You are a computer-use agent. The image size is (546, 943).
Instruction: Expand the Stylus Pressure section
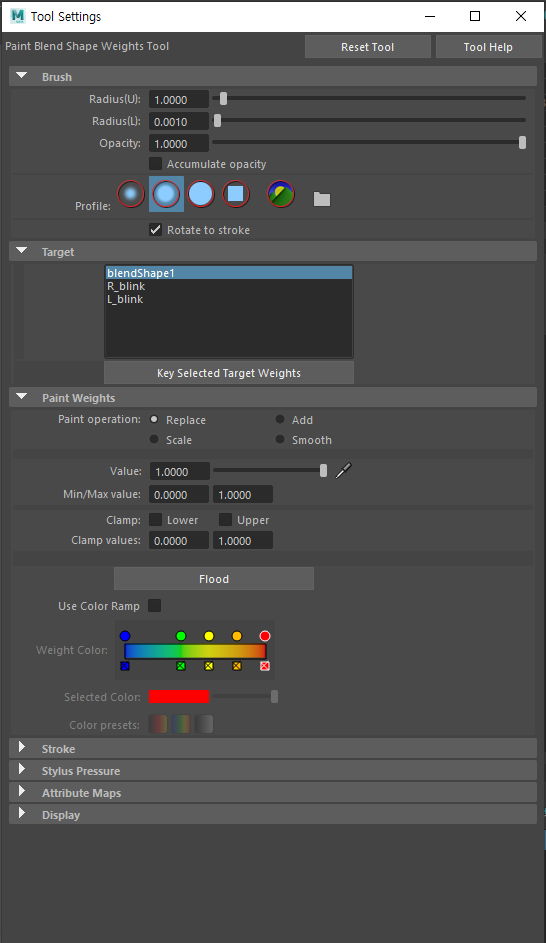[x=22, y=770]
